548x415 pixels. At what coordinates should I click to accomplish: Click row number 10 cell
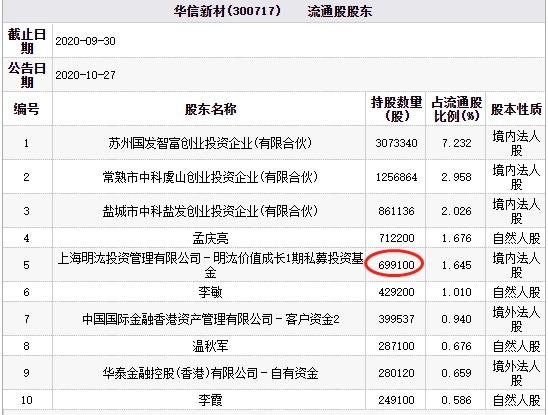[x=27, y=400]
